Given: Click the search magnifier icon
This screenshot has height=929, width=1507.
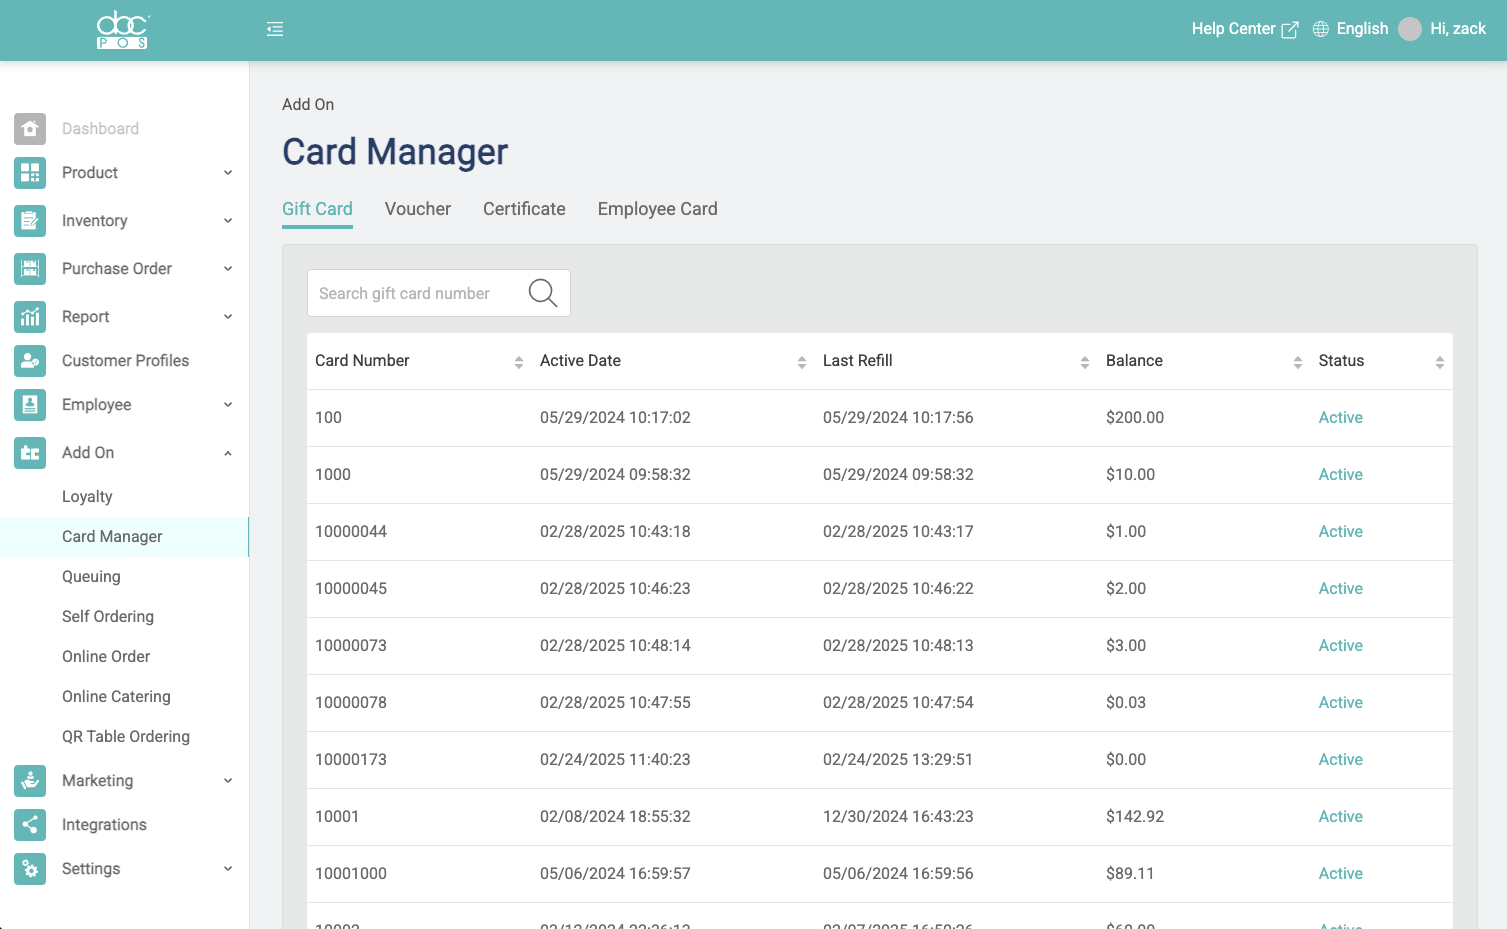Looking at the screenshot, I should coord(542,293).
